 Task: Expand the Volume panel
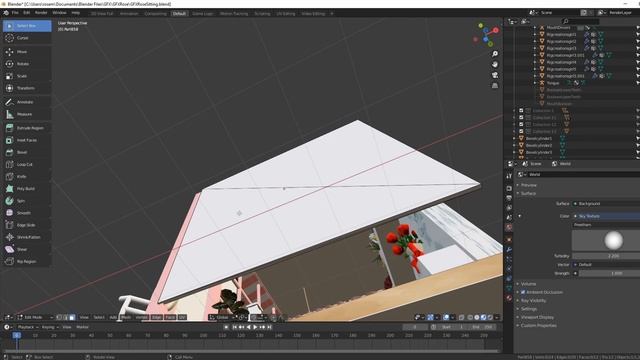tap(528, 284)
